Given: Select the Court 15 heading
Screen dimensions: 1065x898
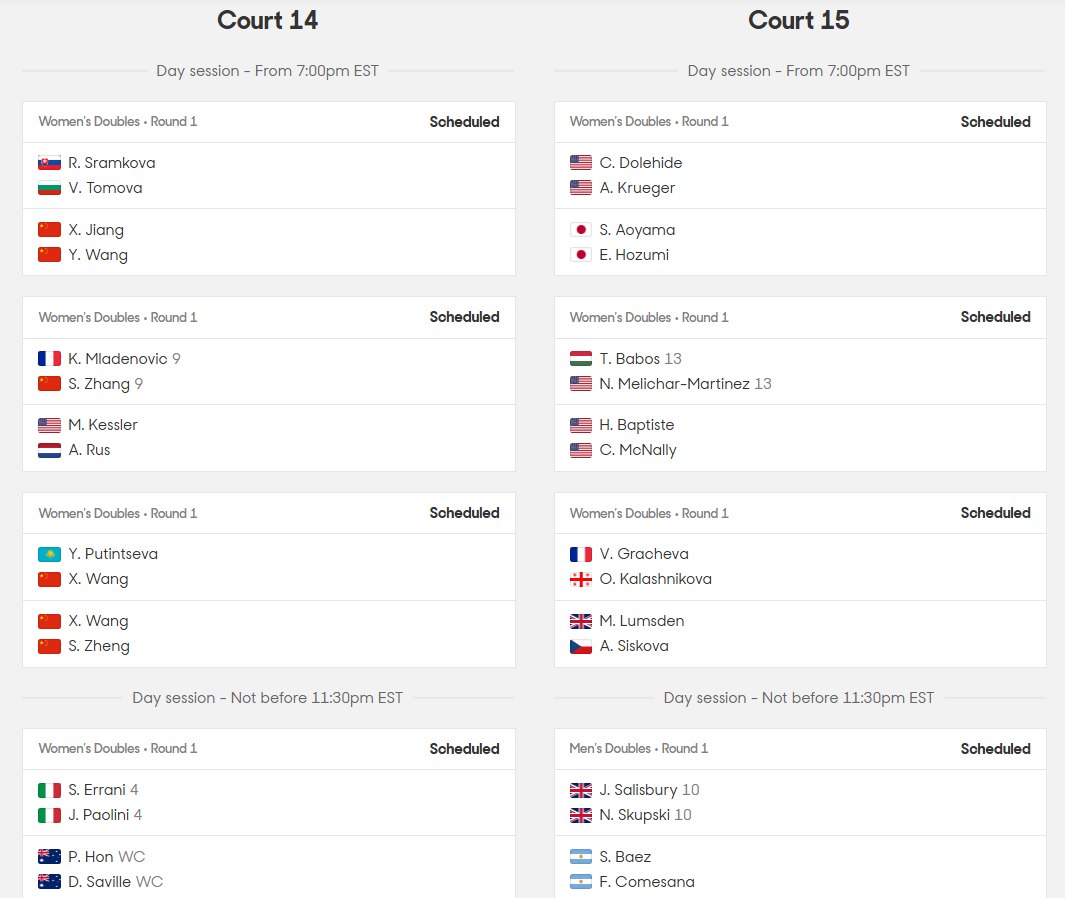Looking at the screenshot, I should 799,20.
